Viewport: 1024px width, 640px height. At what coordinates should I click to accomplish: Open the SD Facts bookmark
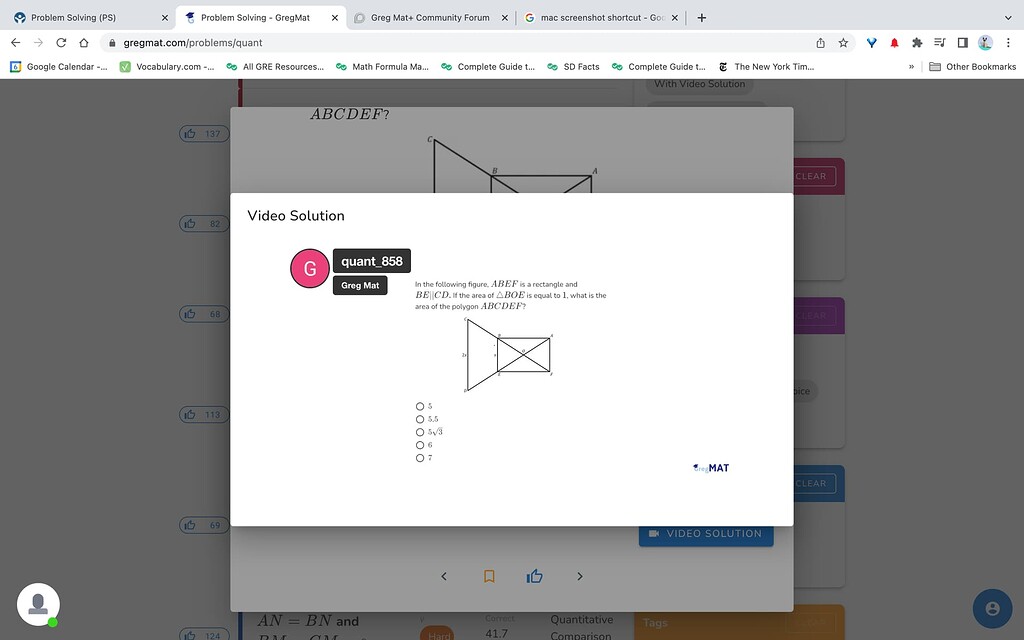pos(573,67)
